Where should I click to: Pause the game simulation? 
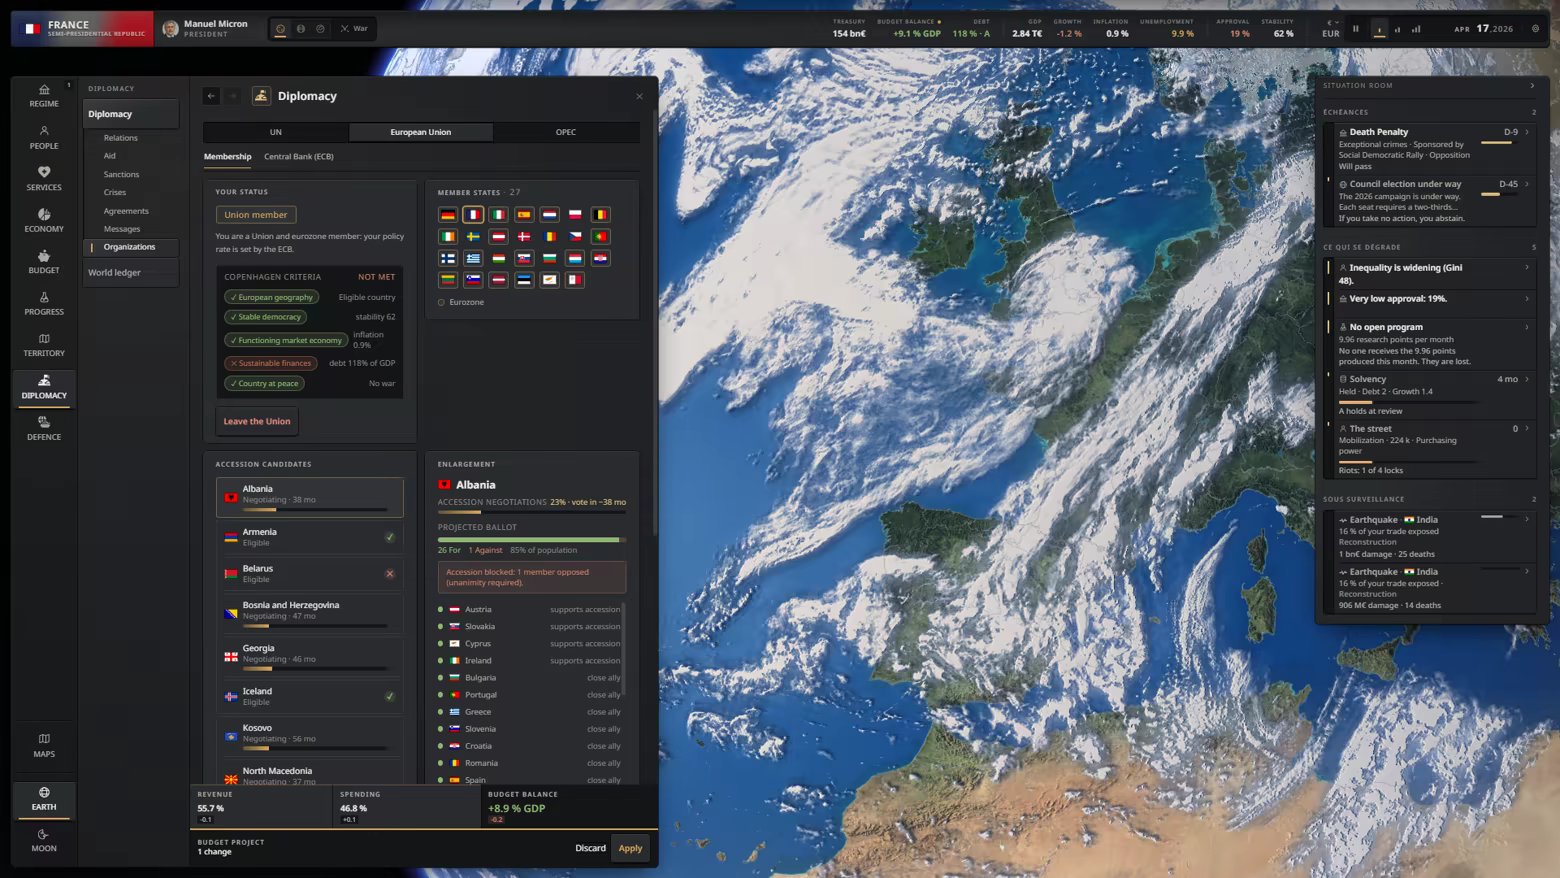1356,29
